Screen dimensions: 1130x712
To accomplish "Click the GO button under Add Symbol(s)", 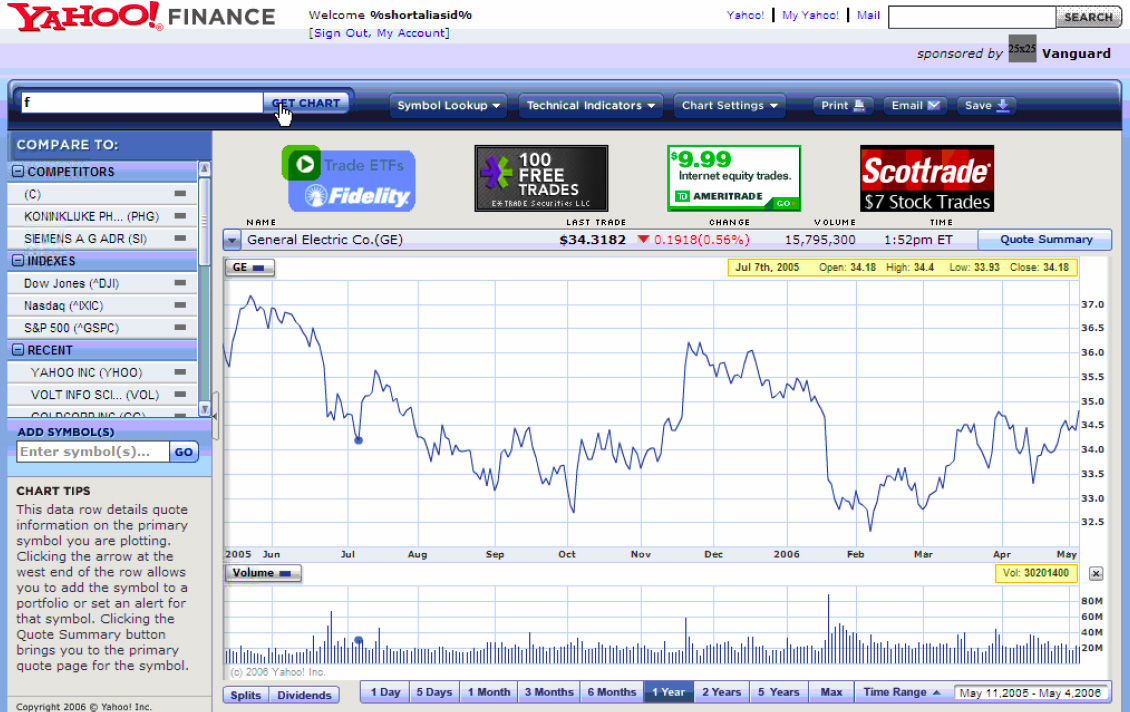I will [x=184, y=452].
